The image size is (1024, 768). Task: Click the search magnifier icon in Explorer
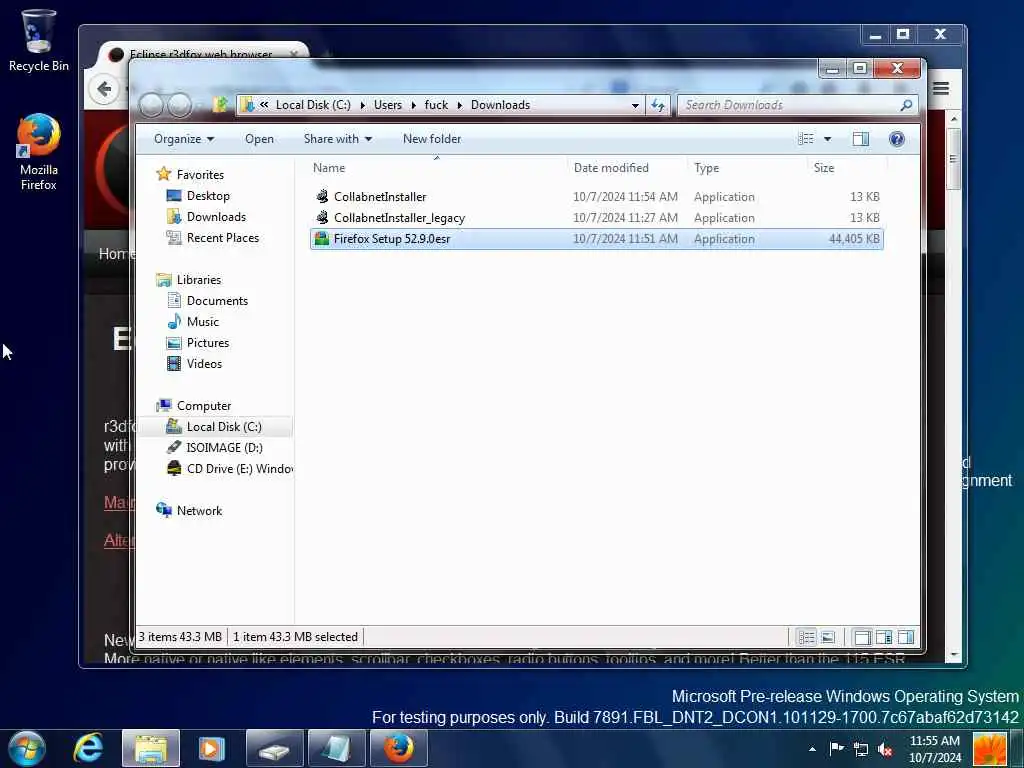coord(906,105)
